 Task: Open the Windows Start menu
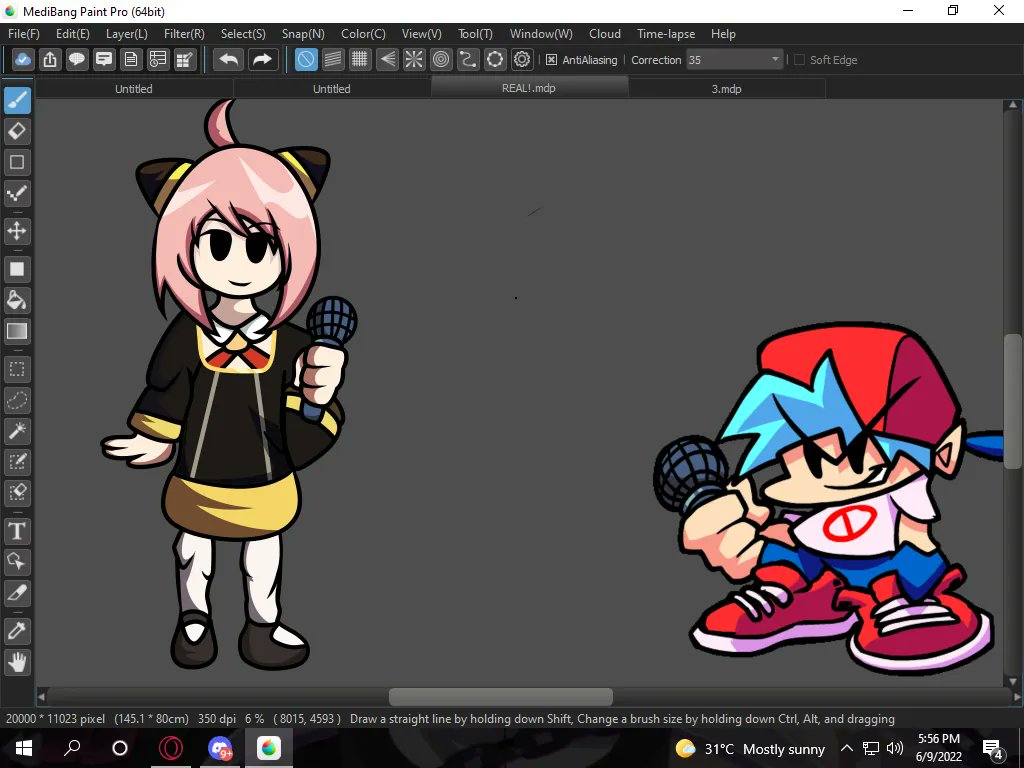pos(24,748)
